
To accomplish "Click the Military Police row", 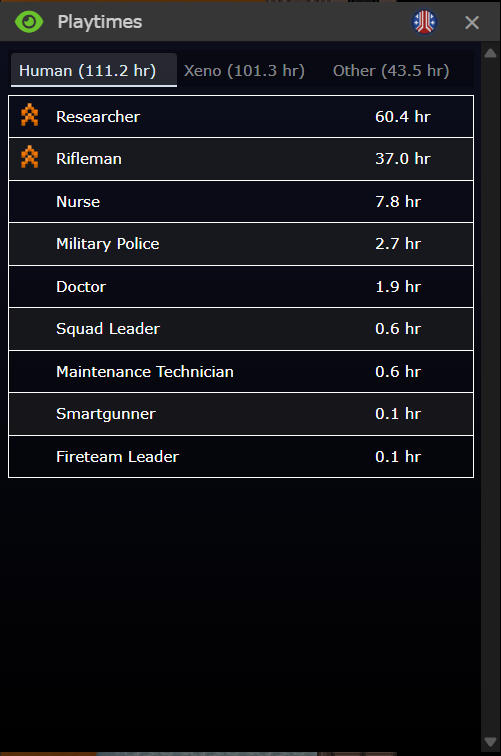I will click(x=241, y=244).
